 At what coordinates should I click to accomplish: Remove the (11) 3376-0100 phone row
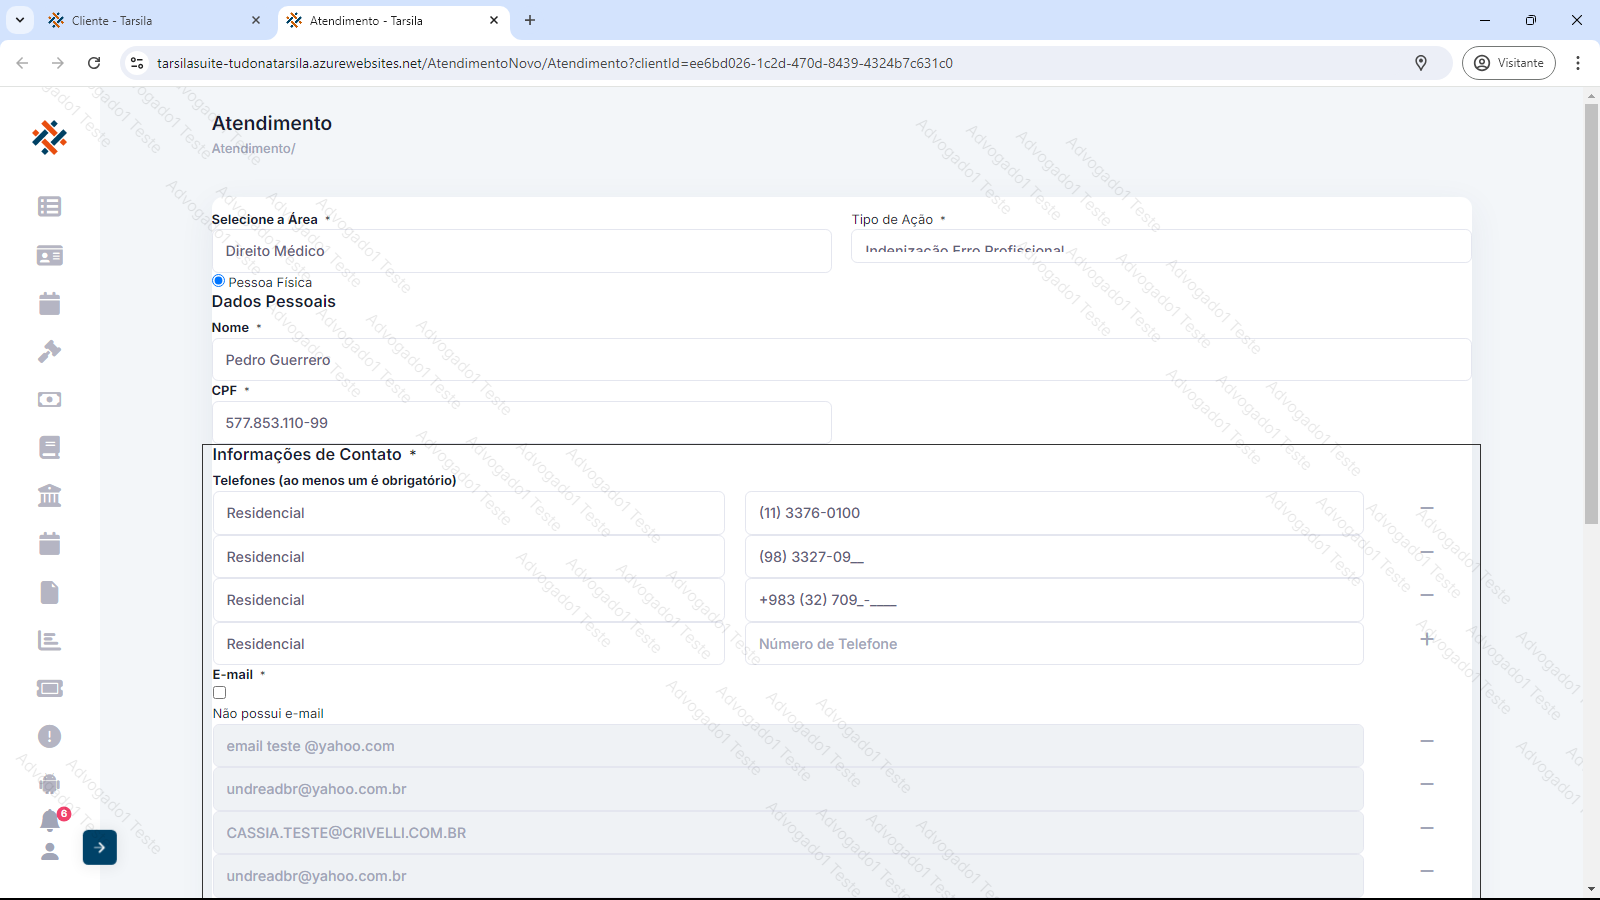(x=1427, y=509)
